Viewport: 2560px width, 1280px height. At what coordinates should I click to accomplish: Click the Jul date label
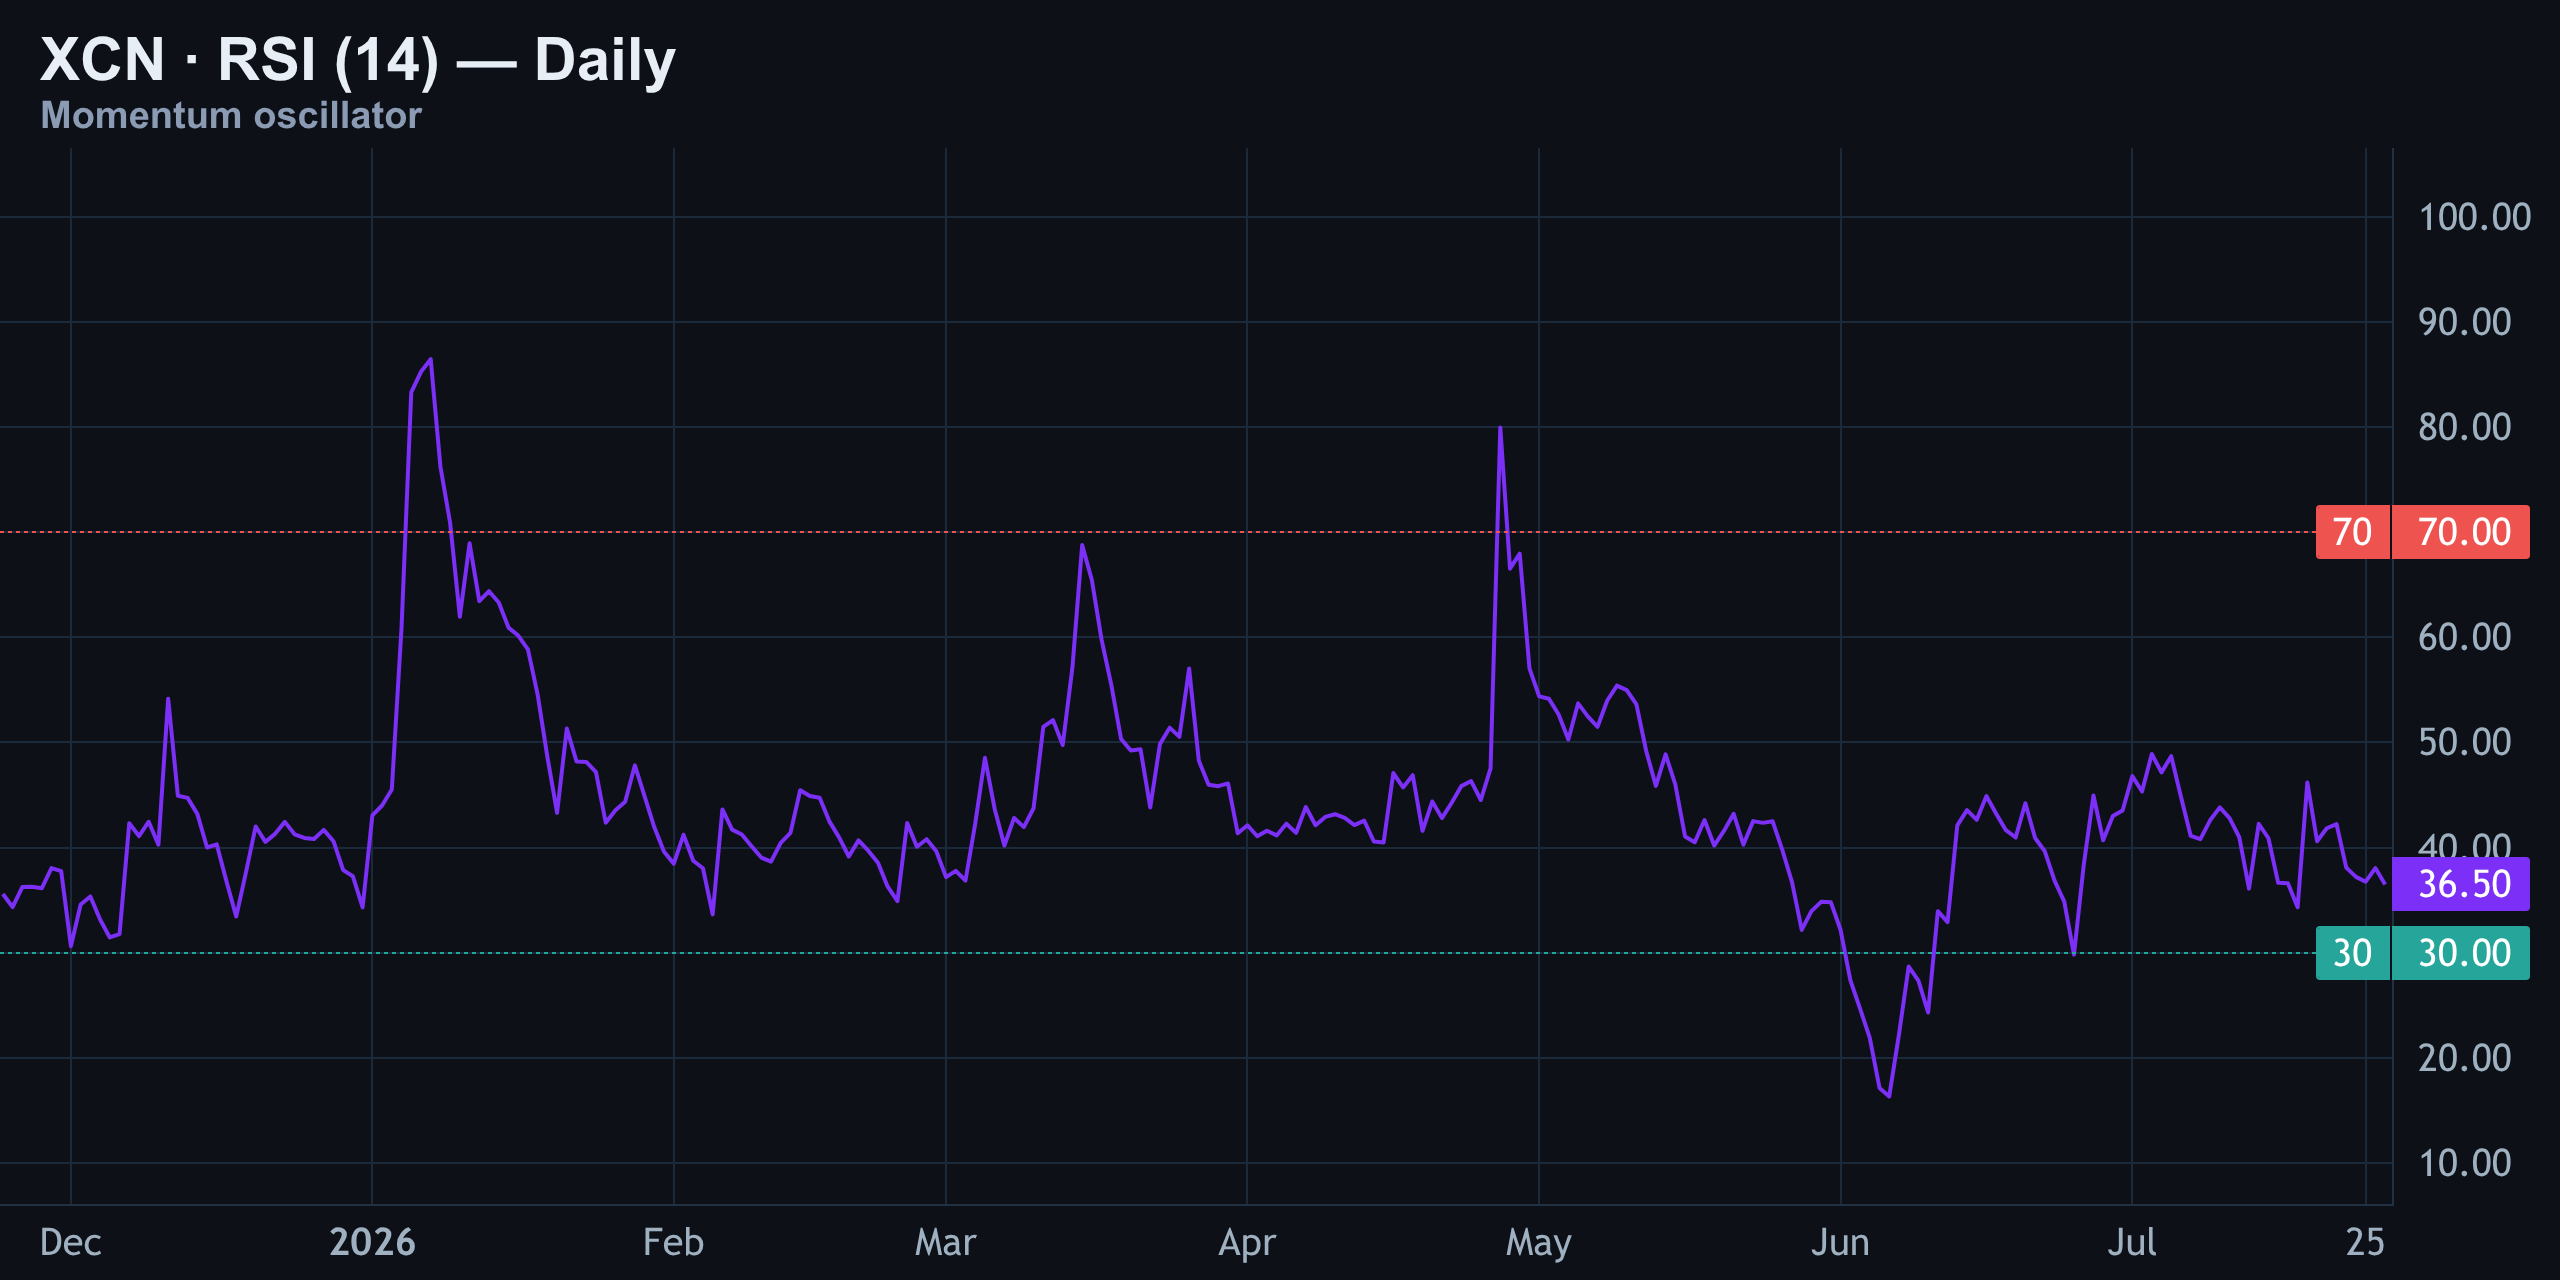2131,1242
